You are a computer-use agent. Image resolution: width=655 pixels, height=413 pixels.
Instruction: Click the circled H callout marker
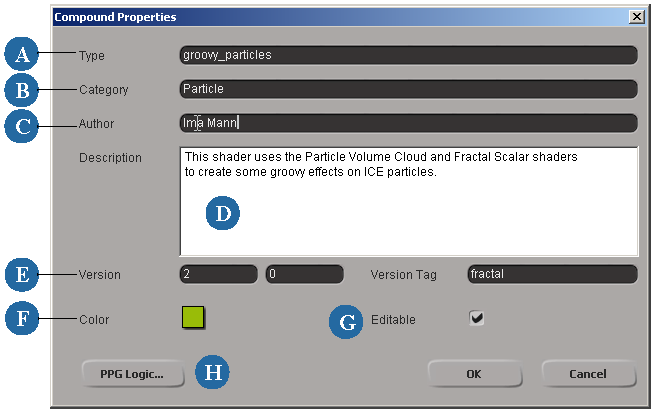pos(212,372)
